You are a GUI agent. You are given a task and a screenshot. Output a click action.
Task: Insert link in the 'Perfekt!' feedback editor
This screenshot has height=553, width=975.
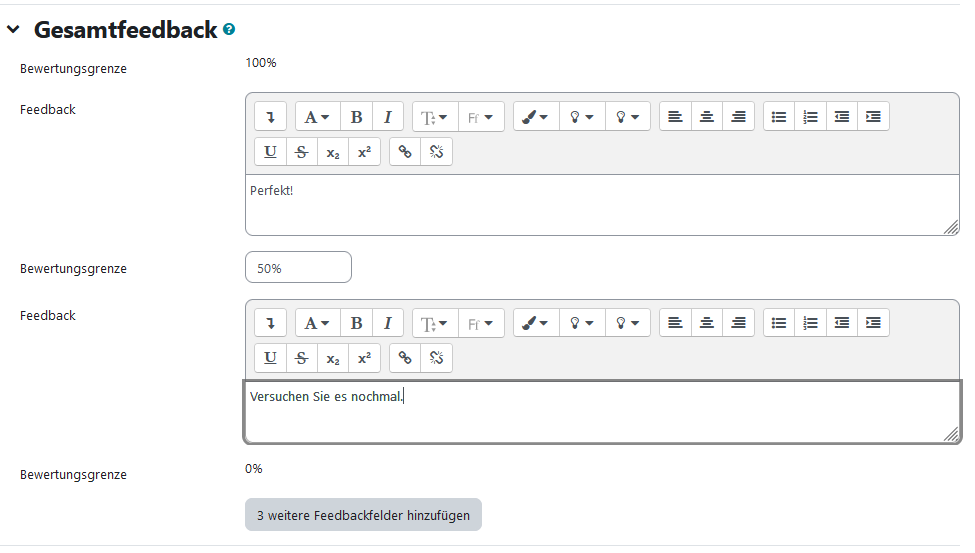[x=405, y=152]
